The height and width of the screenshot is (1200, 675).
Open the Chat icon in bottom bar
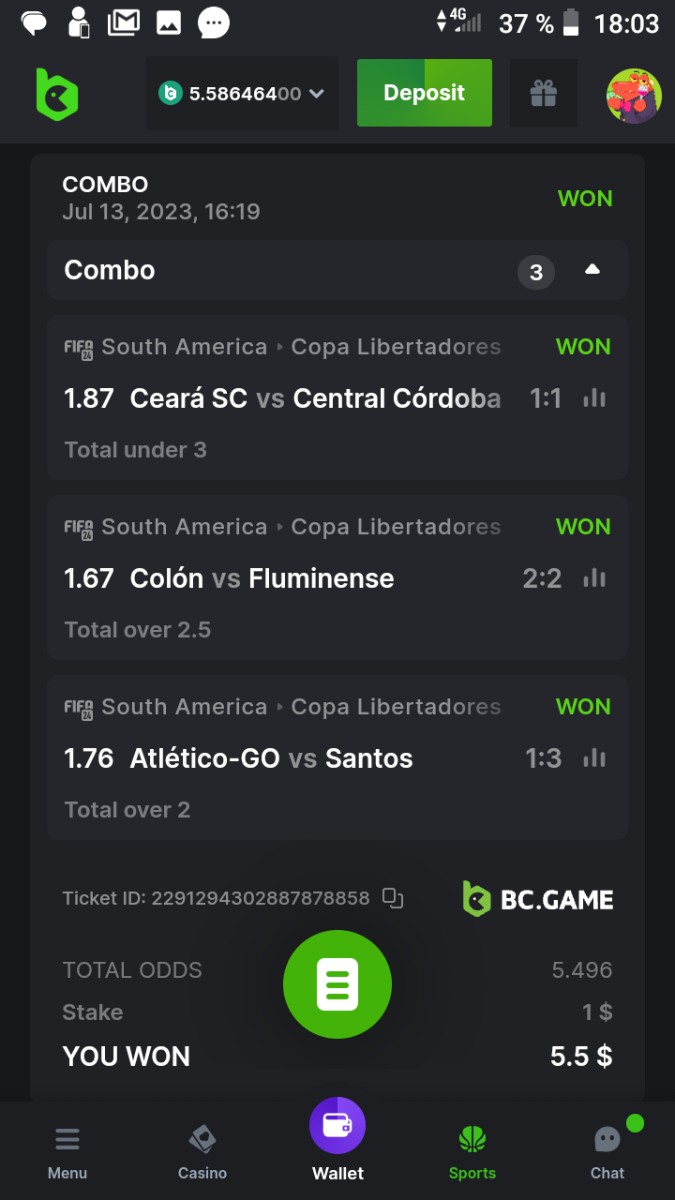pos(607,1150)
